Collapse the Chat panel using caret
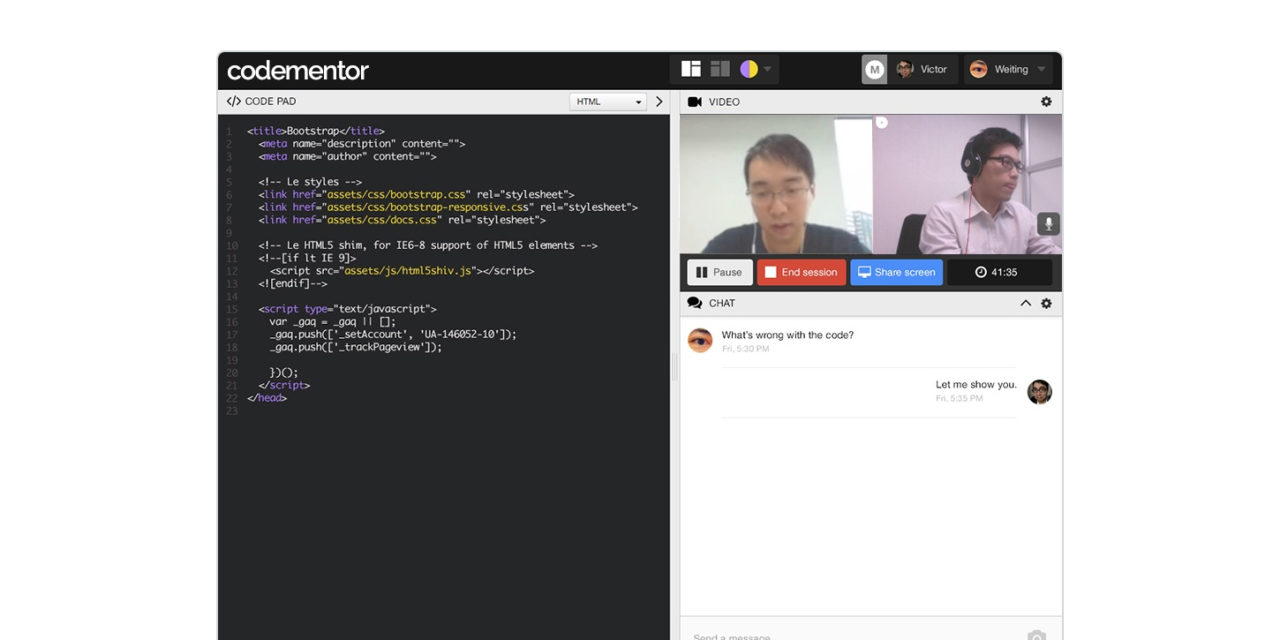Viewport: 1280px width, 640px height. click(1025, 303)
